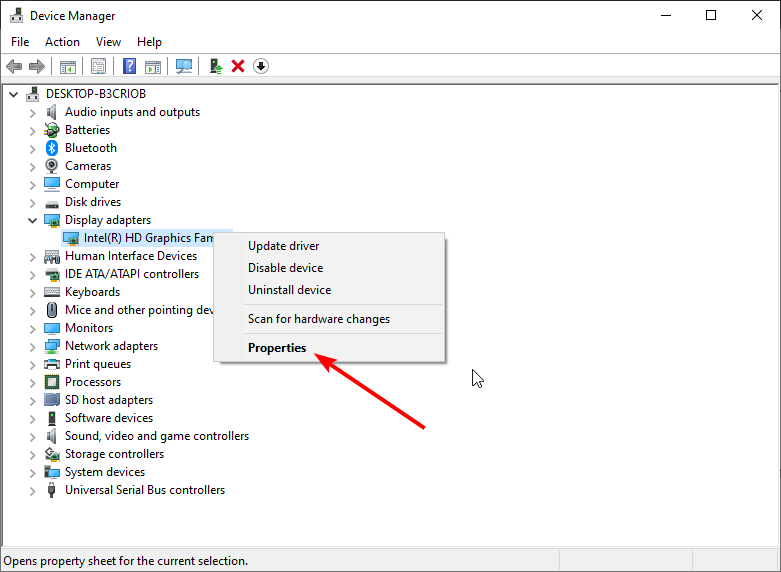Click the Print queues printer icon
This screenshot has width=781, height=572.
52,364
